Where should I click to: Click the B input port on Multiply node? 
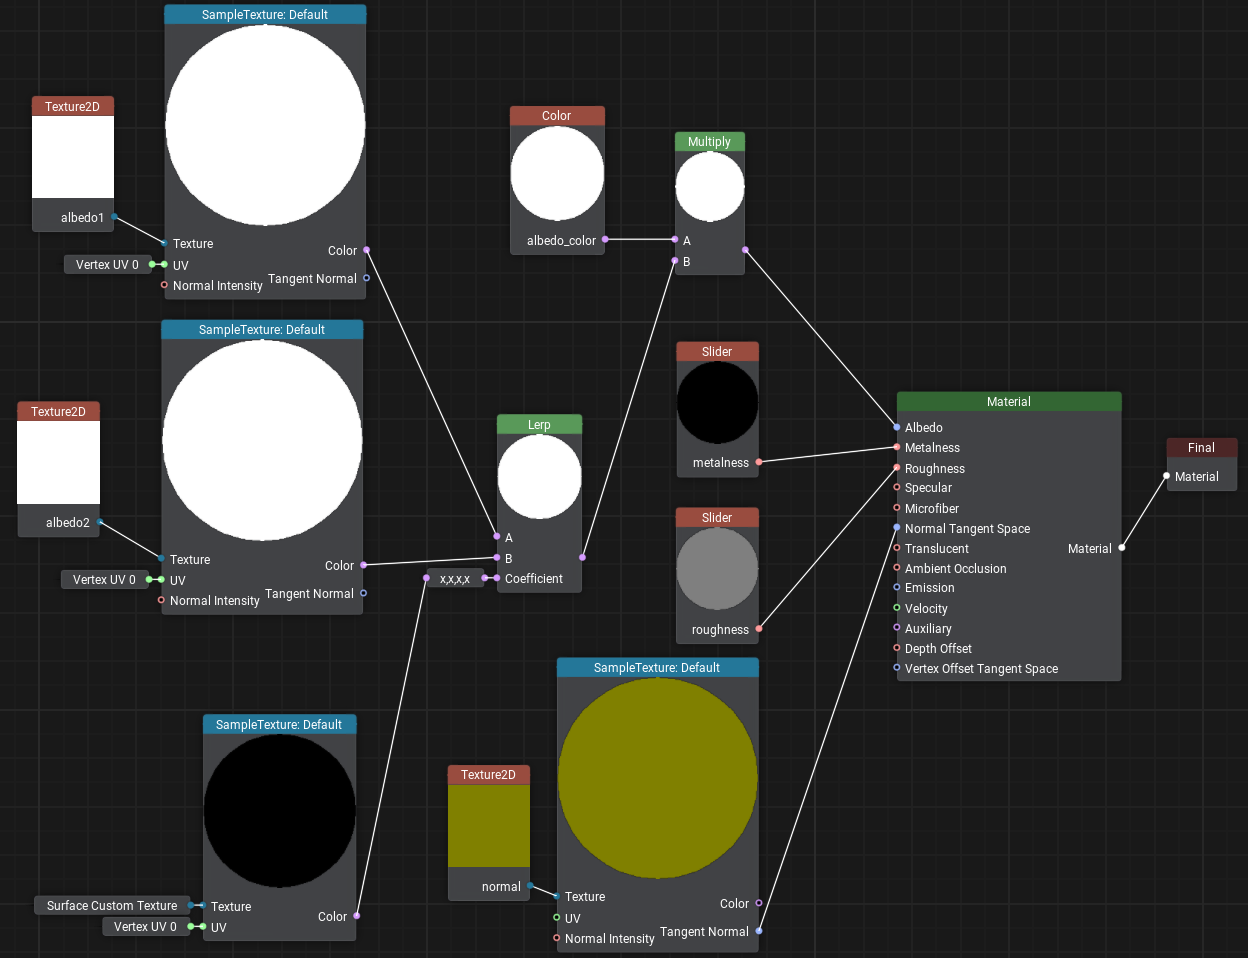point(675,261)
